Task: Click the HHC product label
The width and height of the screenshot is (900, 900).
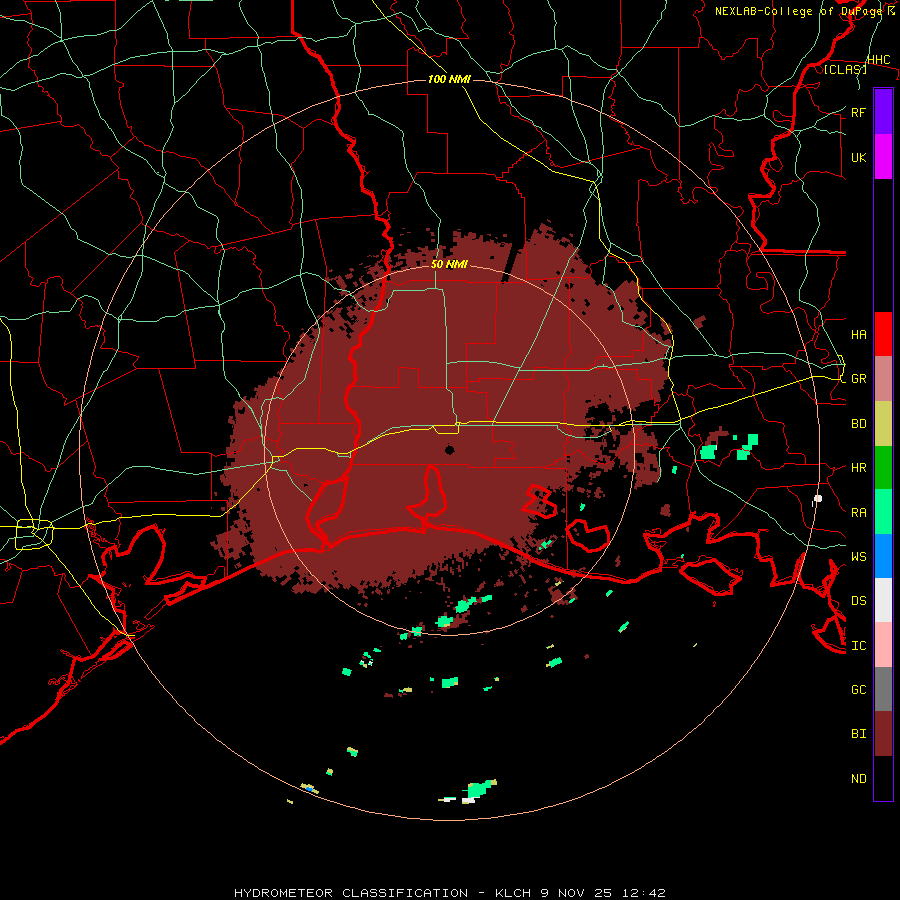Action: pyautogui.click(x=879, y=60)
